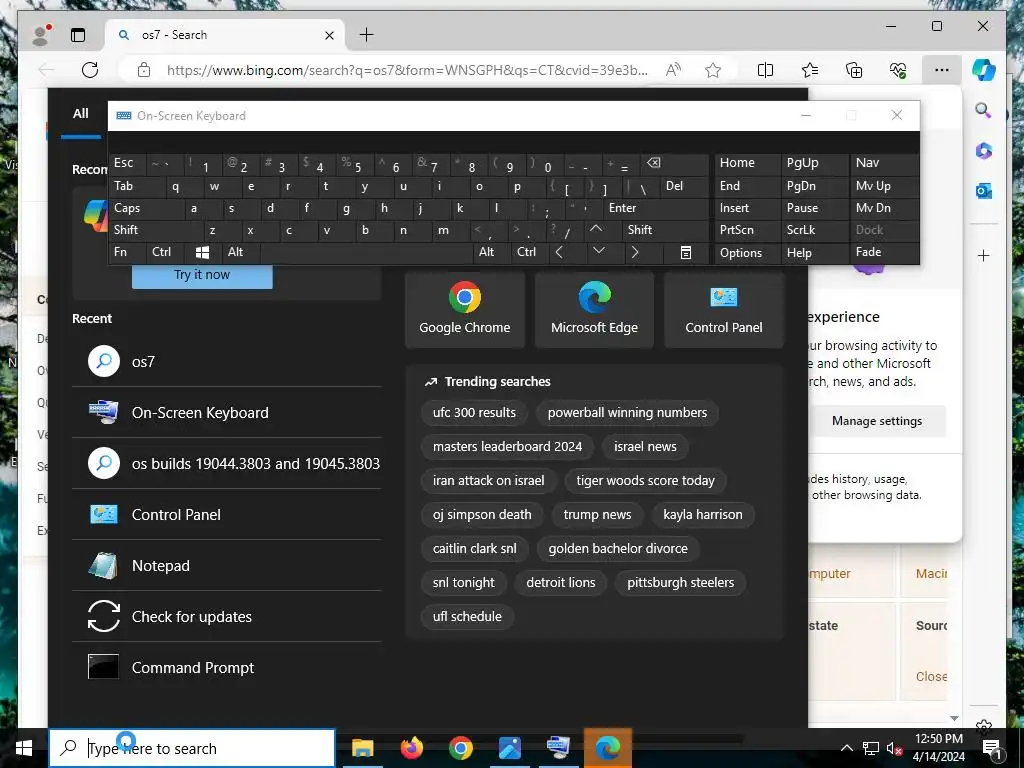1024x768 pixels.
Task: Click muted volume icon in tray
Action: (895, 748)
